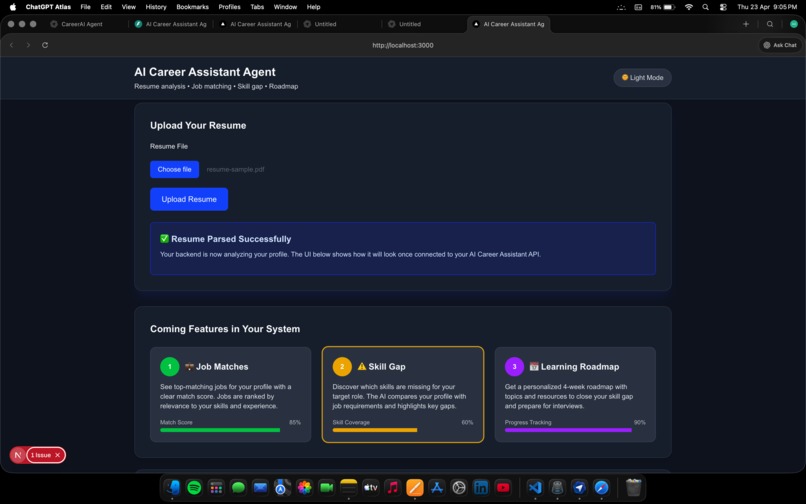
Task: Open Finder from the dock
Action: tap(172, 487)
